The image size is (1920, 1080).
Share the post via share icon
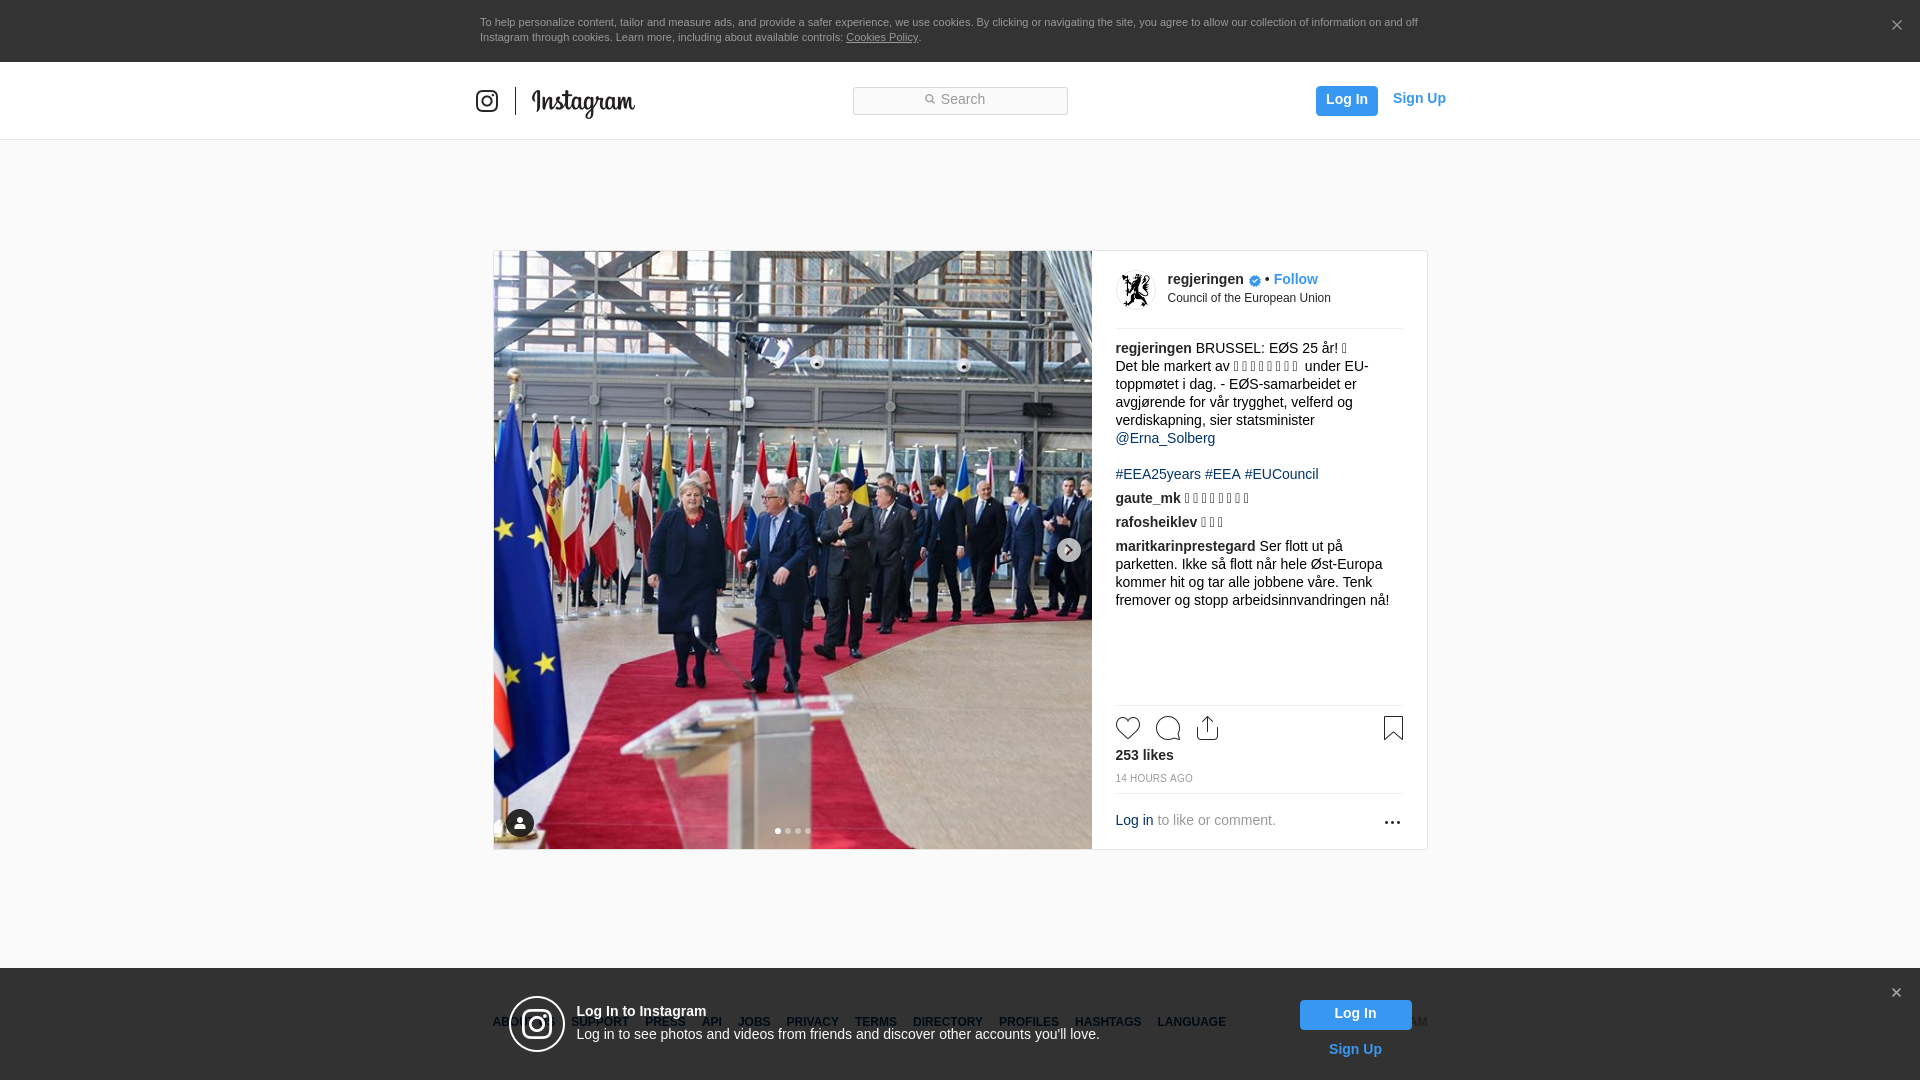coord(1208,728)
